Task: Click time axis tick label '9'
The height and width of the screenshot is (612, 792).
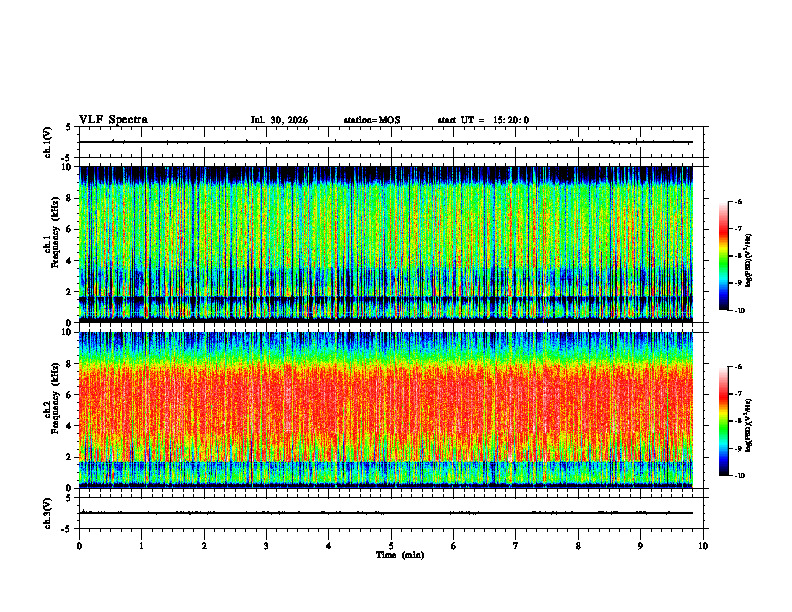Action: 640,546
